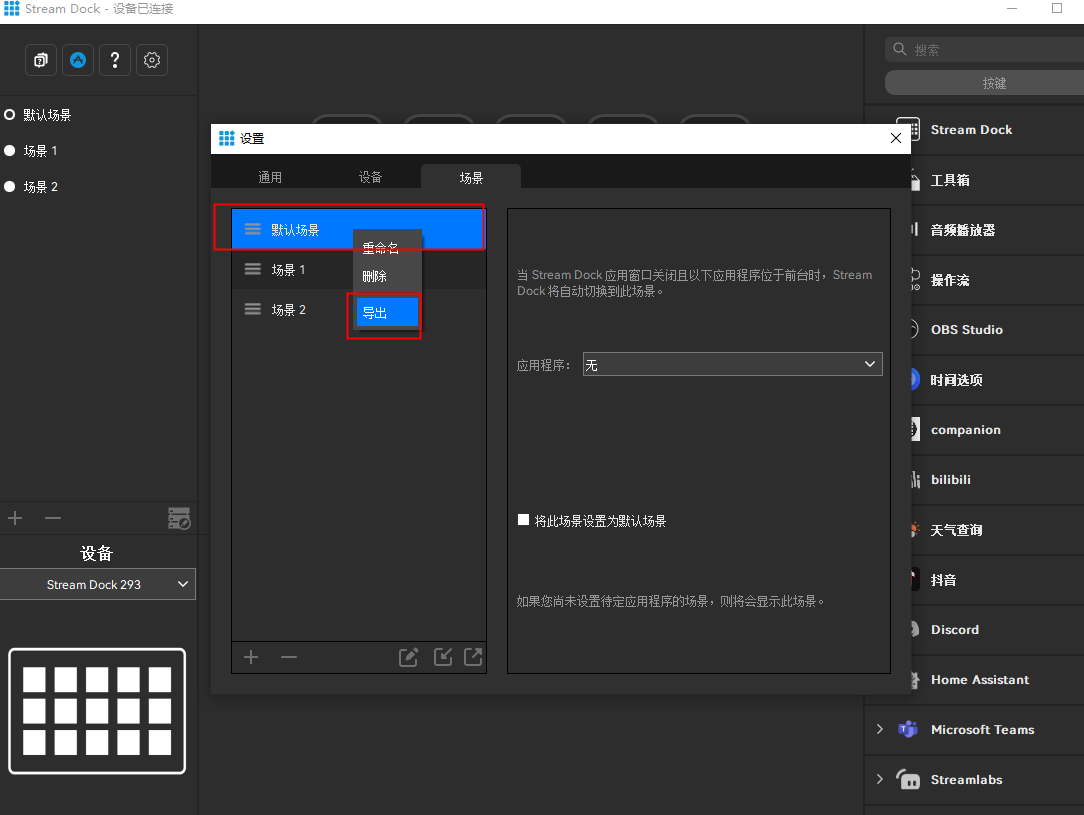This screenshot has height=815, width=1084.
Task: Click the export scene icon in settings
Action: pos(474,657)
